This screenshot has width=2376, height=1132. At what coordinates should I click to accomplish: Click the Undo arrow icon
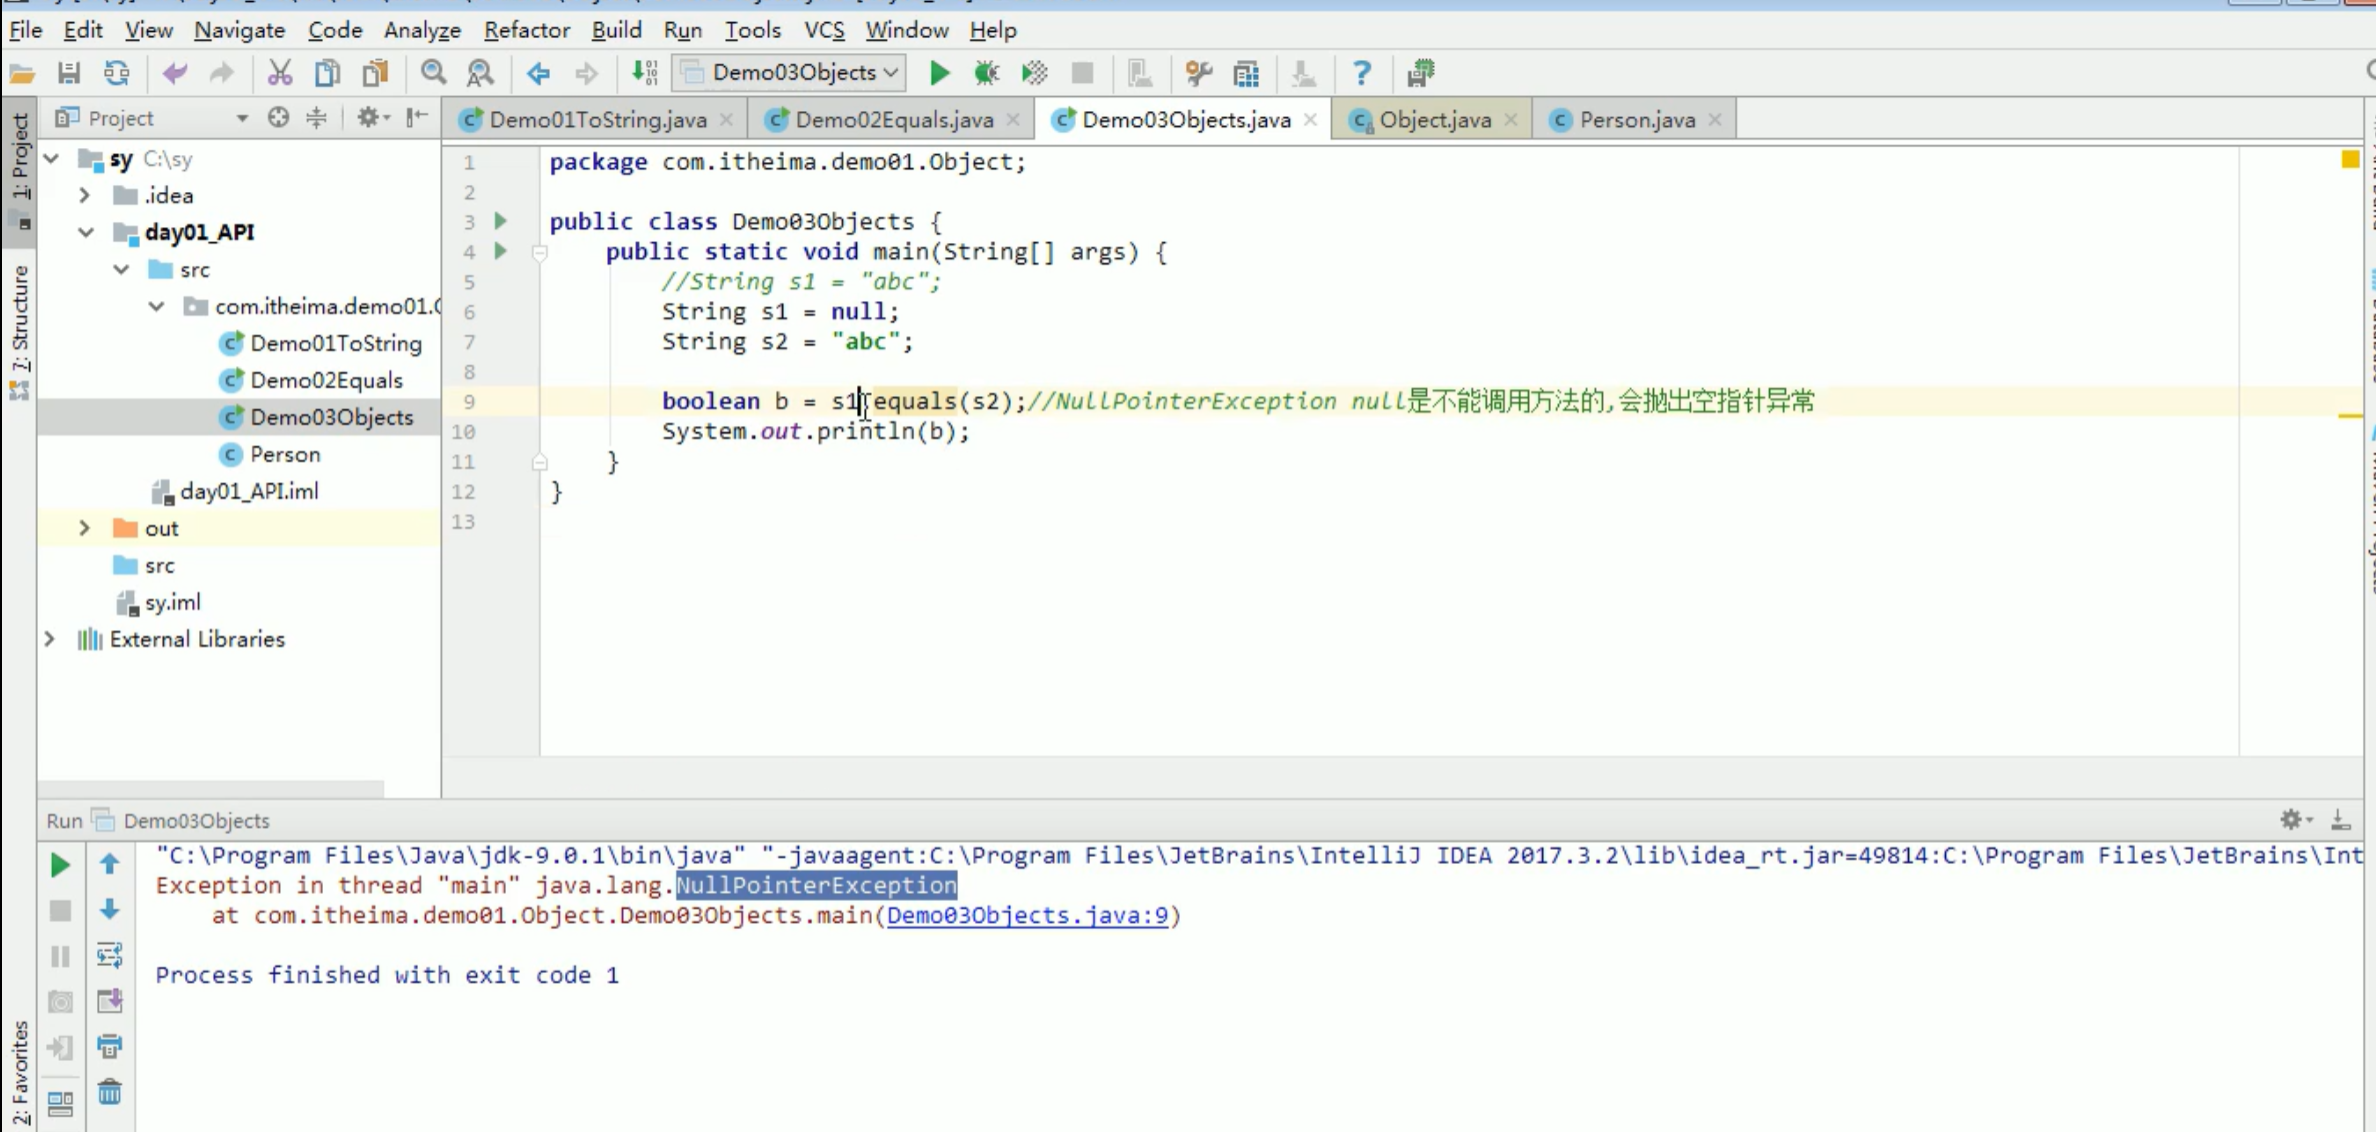tap(174, 73)
